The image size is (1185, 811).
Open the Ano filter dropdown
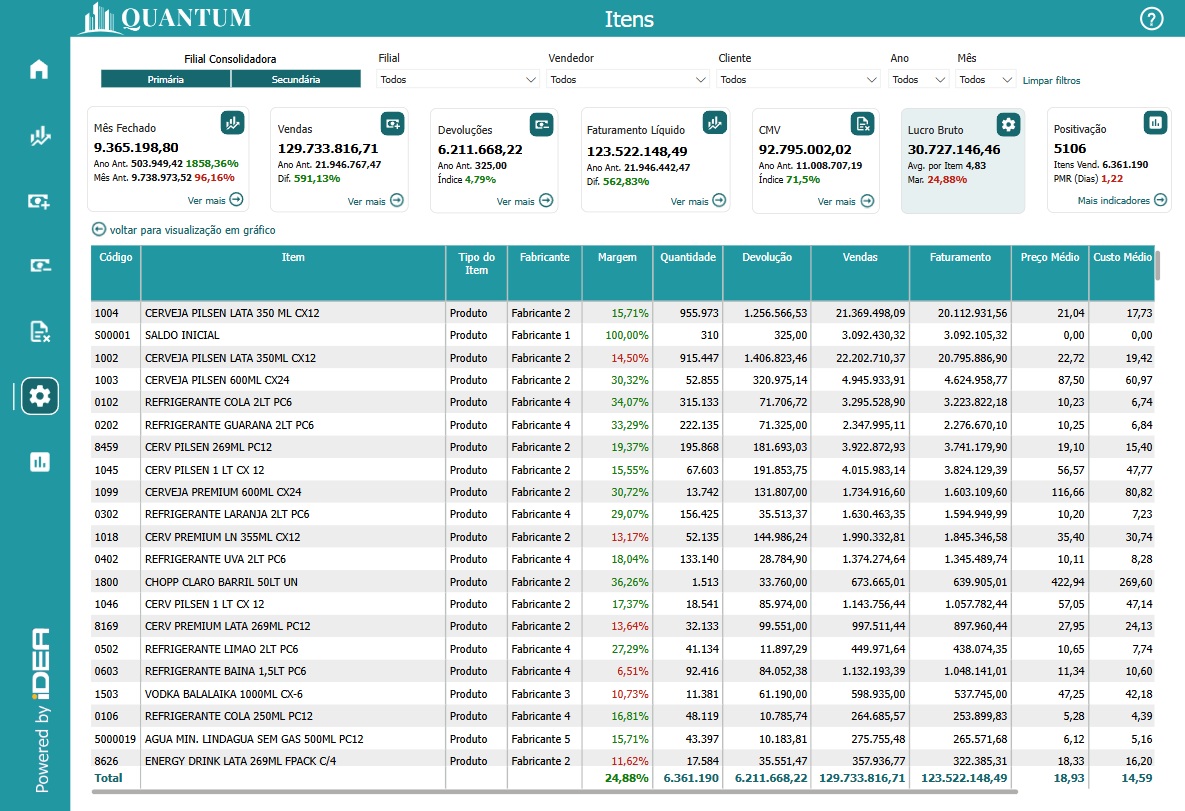[918, 80]
